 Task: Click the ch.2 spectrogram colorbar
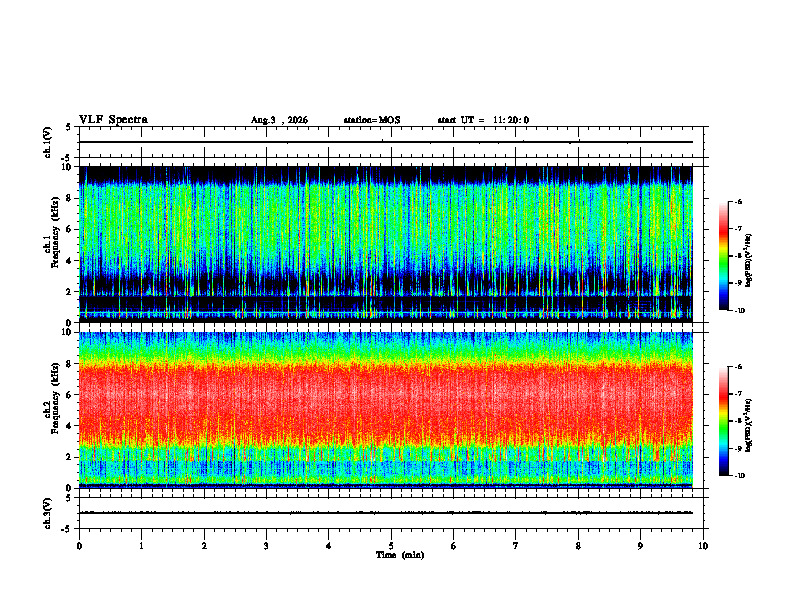click(723, 421)
